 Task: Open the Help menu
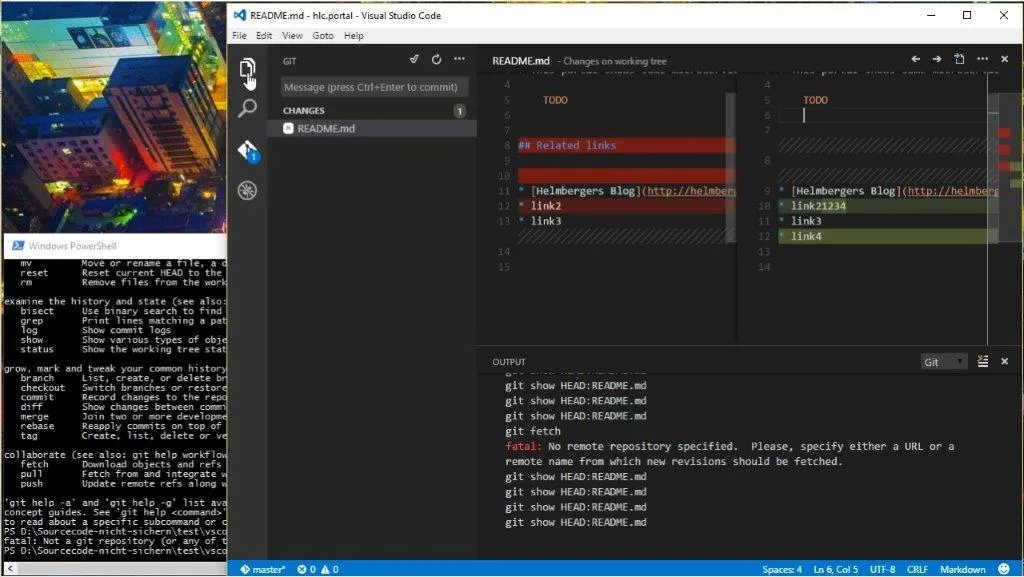pyautogui.click(x=353, y=35)
